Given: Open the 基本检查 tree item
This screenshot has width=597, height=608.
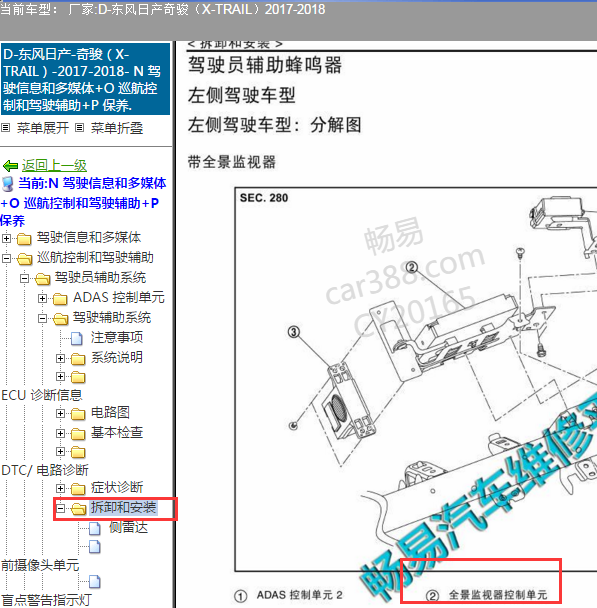Looking at the screenshot, I should [117, 433].
